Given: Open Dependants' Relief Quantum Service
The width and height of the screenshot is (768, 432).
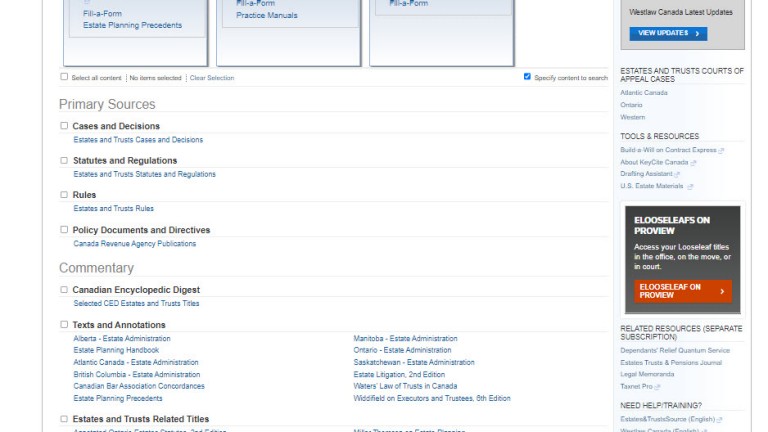Looking at the screenshot, I should [675, 350].
